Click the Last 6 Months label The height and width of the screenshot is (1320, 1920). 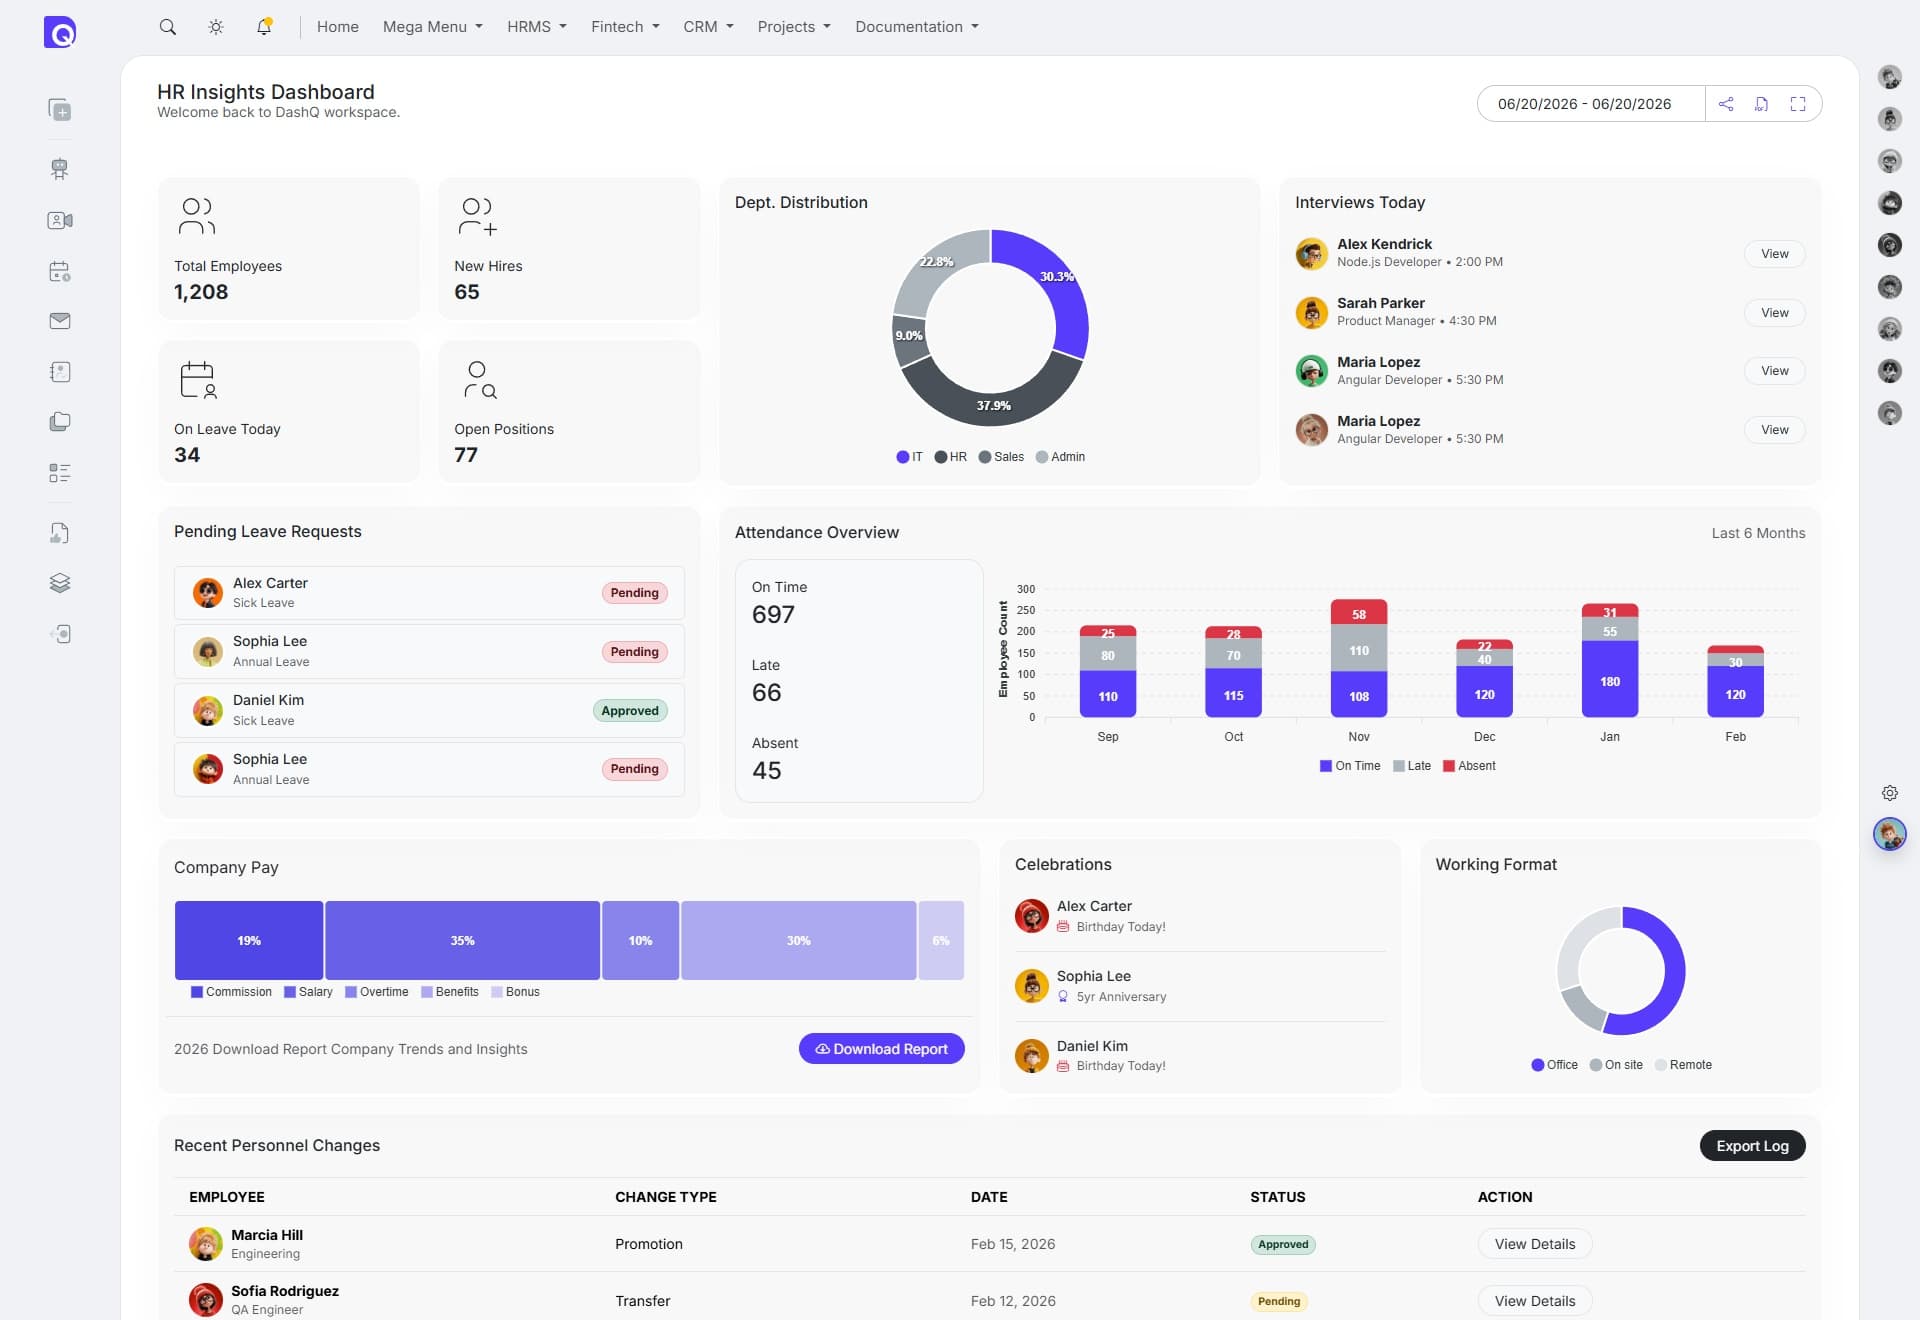point(1758,534)
